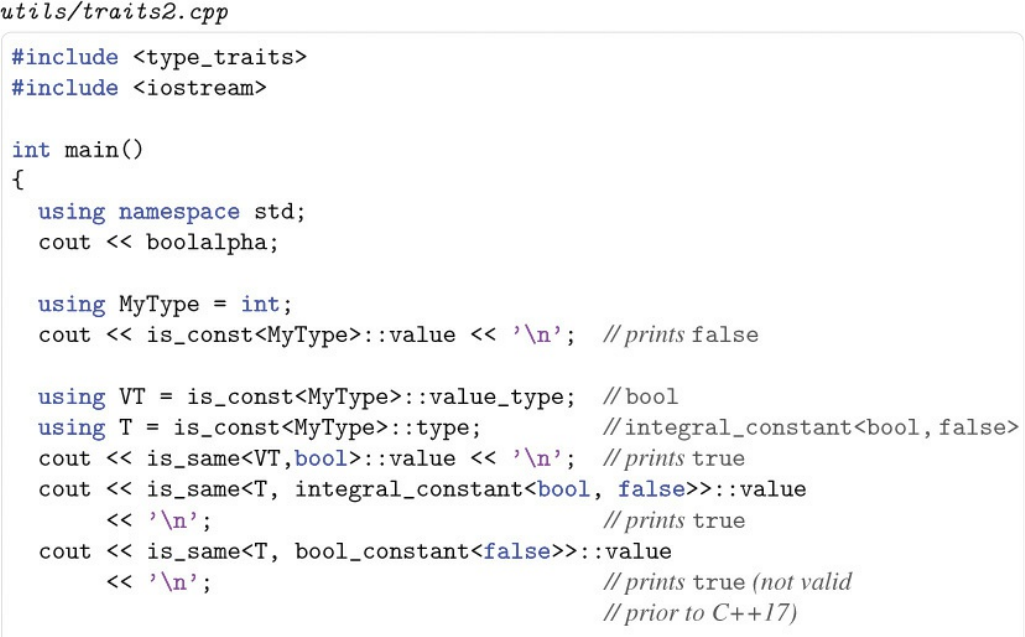Click the using namespace std statement
This screenshot has width=1025, height=637.
(171, 211)
